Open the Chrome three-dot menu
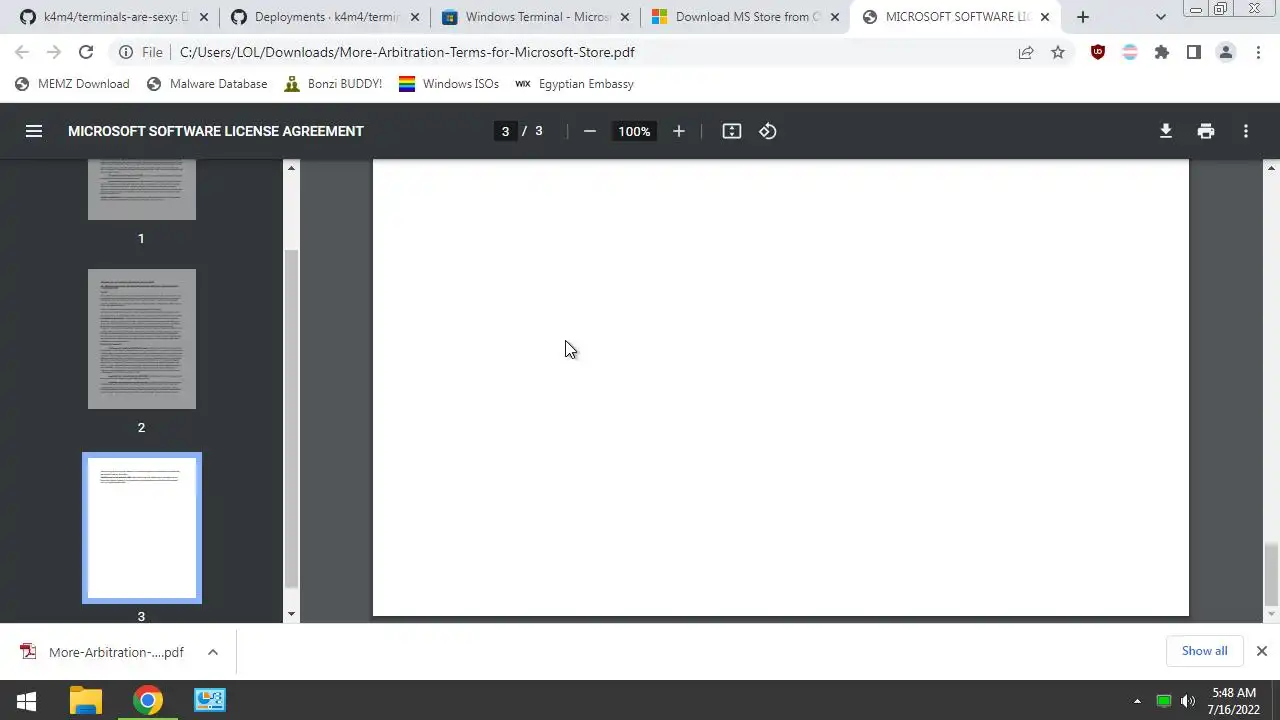This screenshot has width=1280, height=720. [1258, 52]
